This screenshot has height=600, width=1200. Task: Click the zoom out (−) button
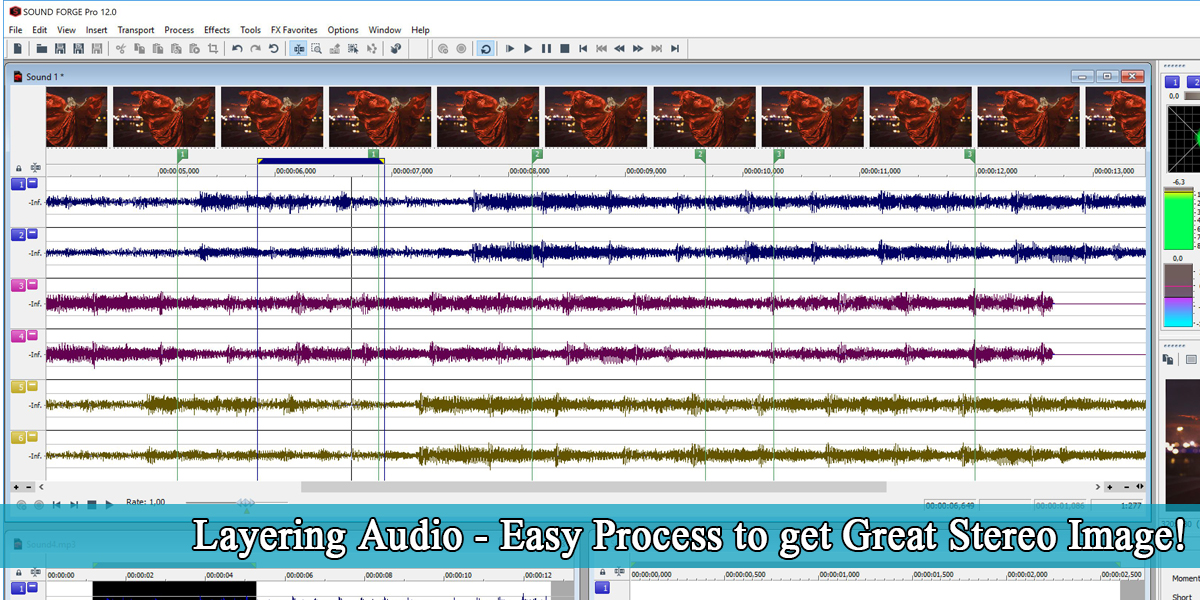click(28, 487)
